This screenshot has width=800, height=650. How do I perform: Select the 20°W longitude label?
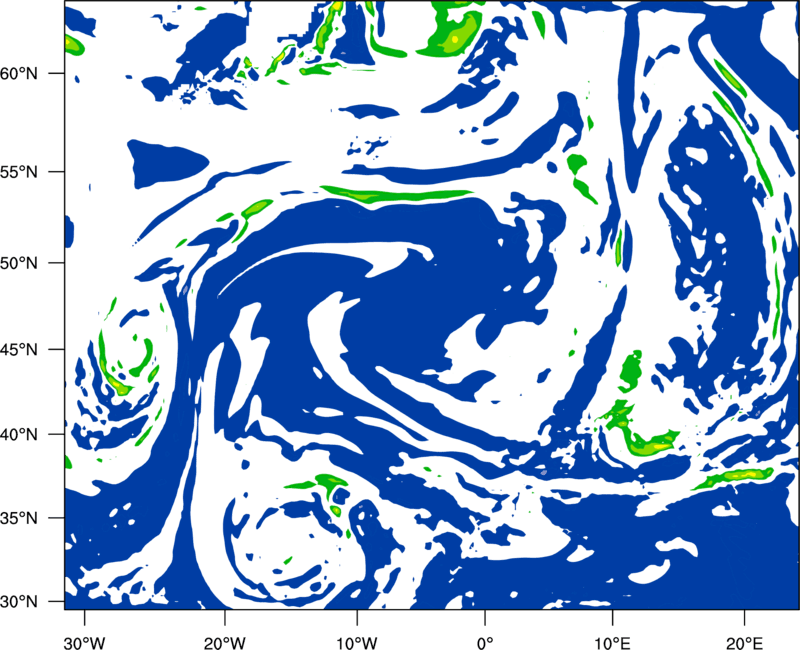click(224, 643)
